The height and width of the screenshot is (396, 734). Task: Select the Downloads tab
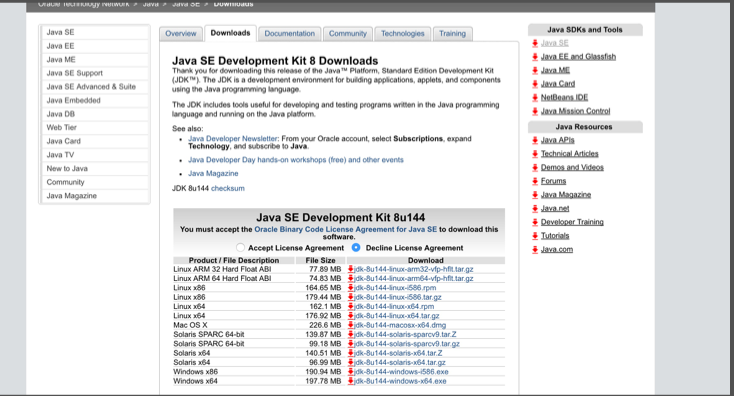click(230, 33)
